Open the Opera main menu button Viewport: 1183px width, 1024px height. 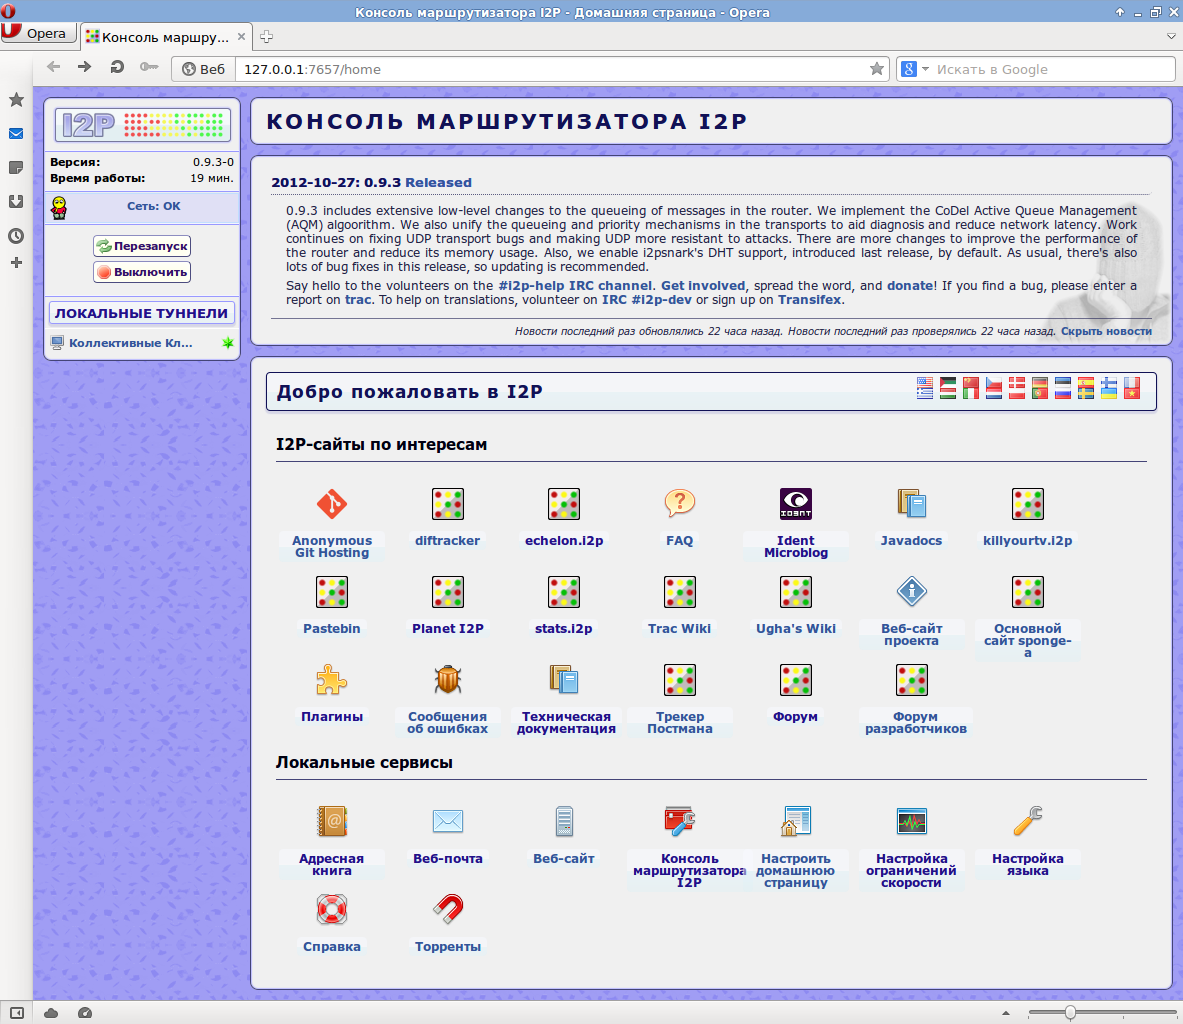(38, 33)
